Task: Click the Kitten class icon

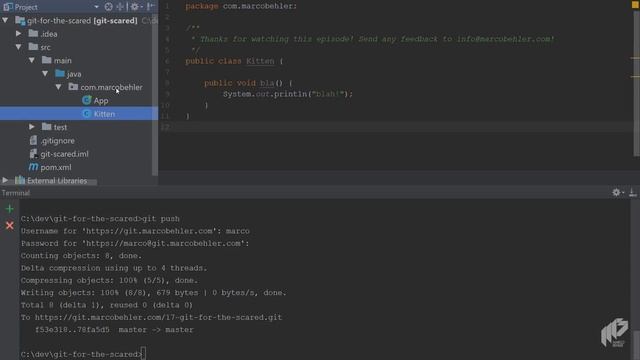Action: pyautogui.click(x=87, y=113)
